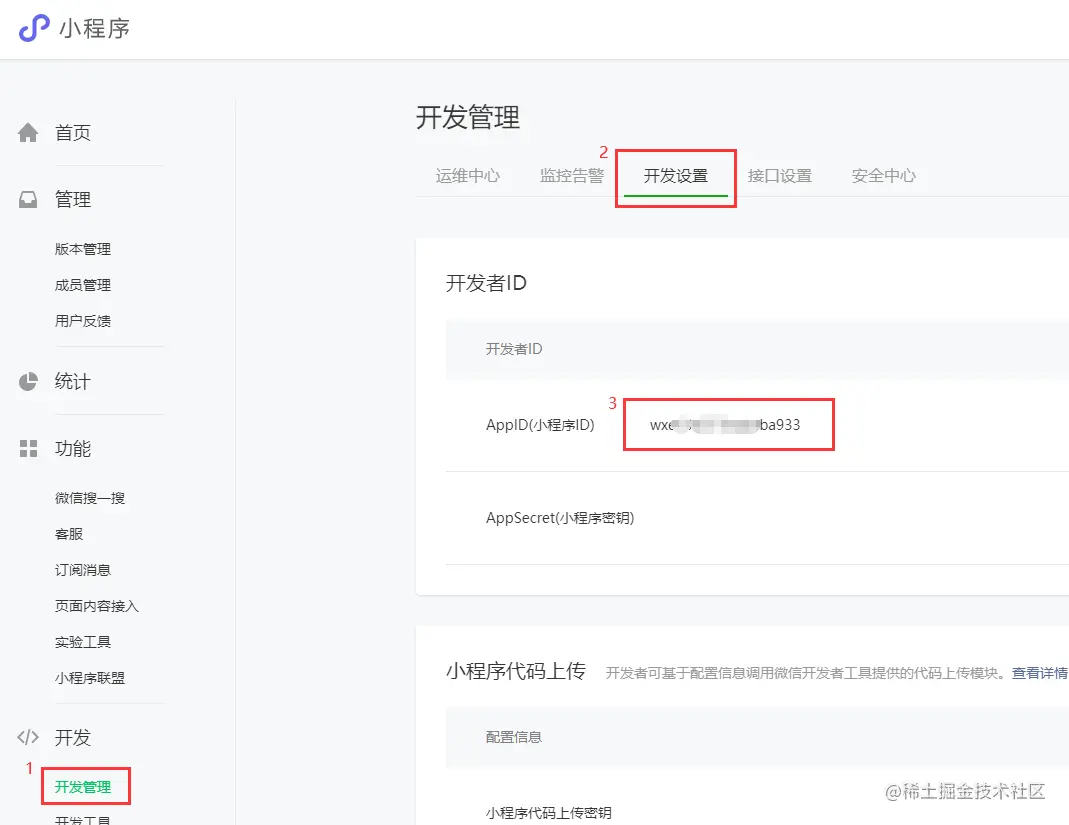Viewport: 1069px width, 825px height.
Task: Click the 小程序 title text in header
Action: click(94, 29)
